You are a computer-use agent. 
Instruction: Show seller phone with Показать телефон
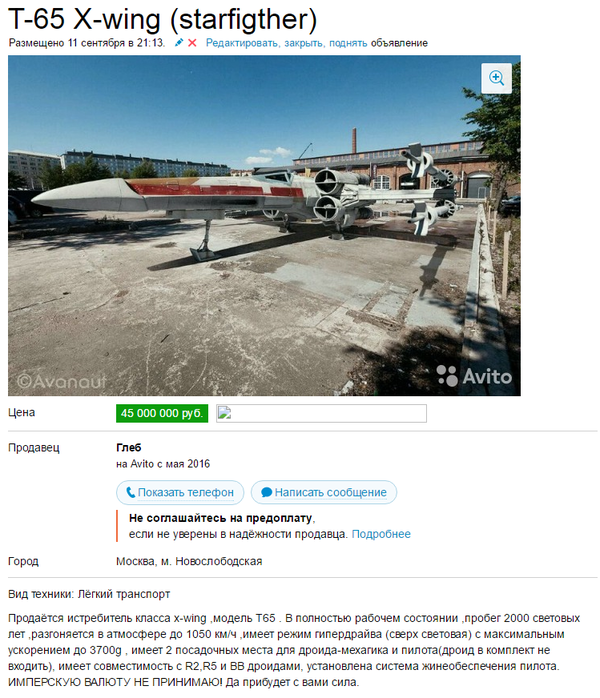[180, 492]
